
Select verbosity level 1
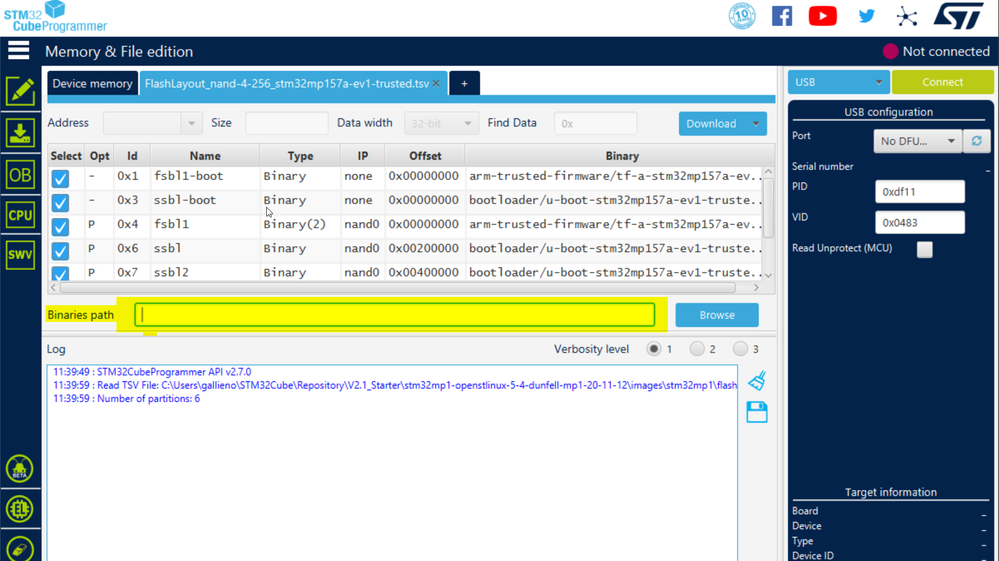pyautogui.click(x=654, y=349)
